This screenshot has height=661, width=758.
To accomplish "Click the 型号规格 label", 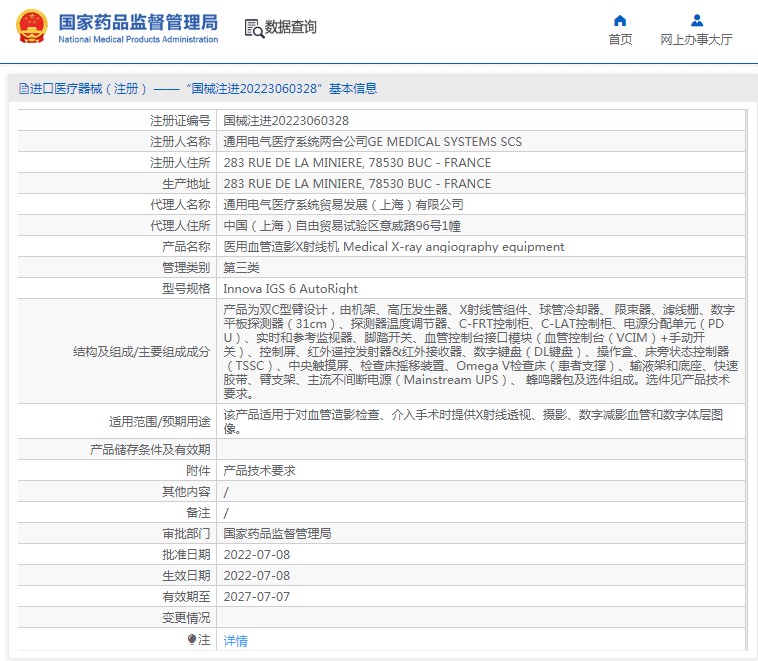I will point(186,289).
